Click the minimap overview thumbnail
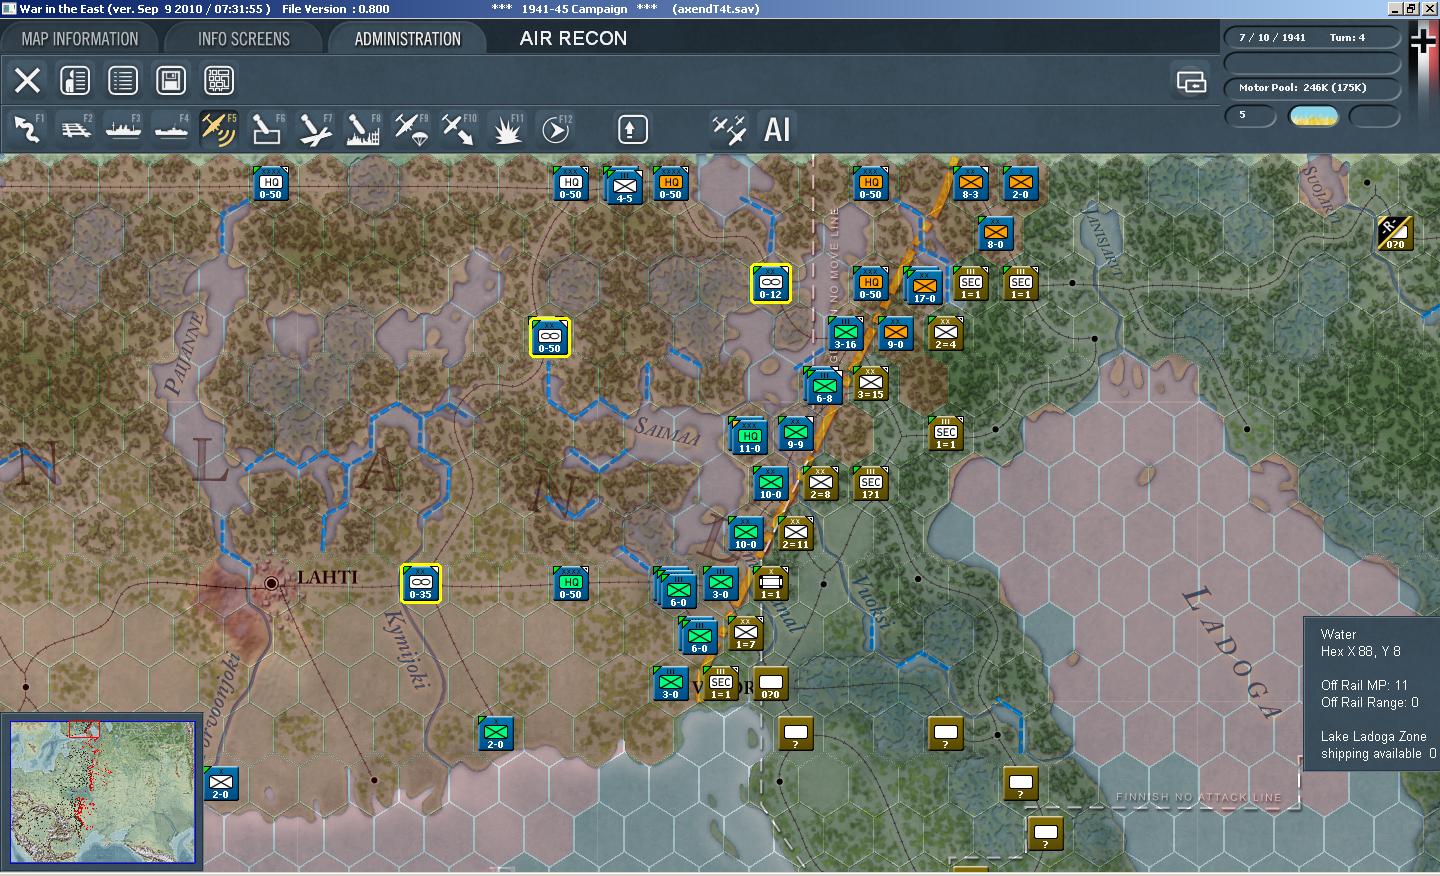Screen dimensions: 1440x876 [x=102, y=791]
